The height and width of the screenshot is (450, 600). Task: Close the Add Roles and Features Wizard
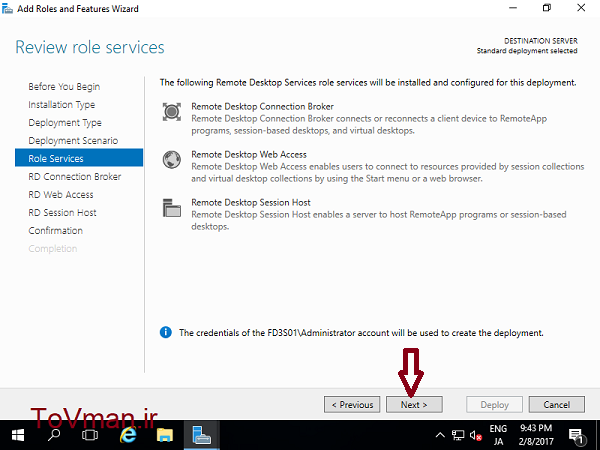click(x=581, y=8)
